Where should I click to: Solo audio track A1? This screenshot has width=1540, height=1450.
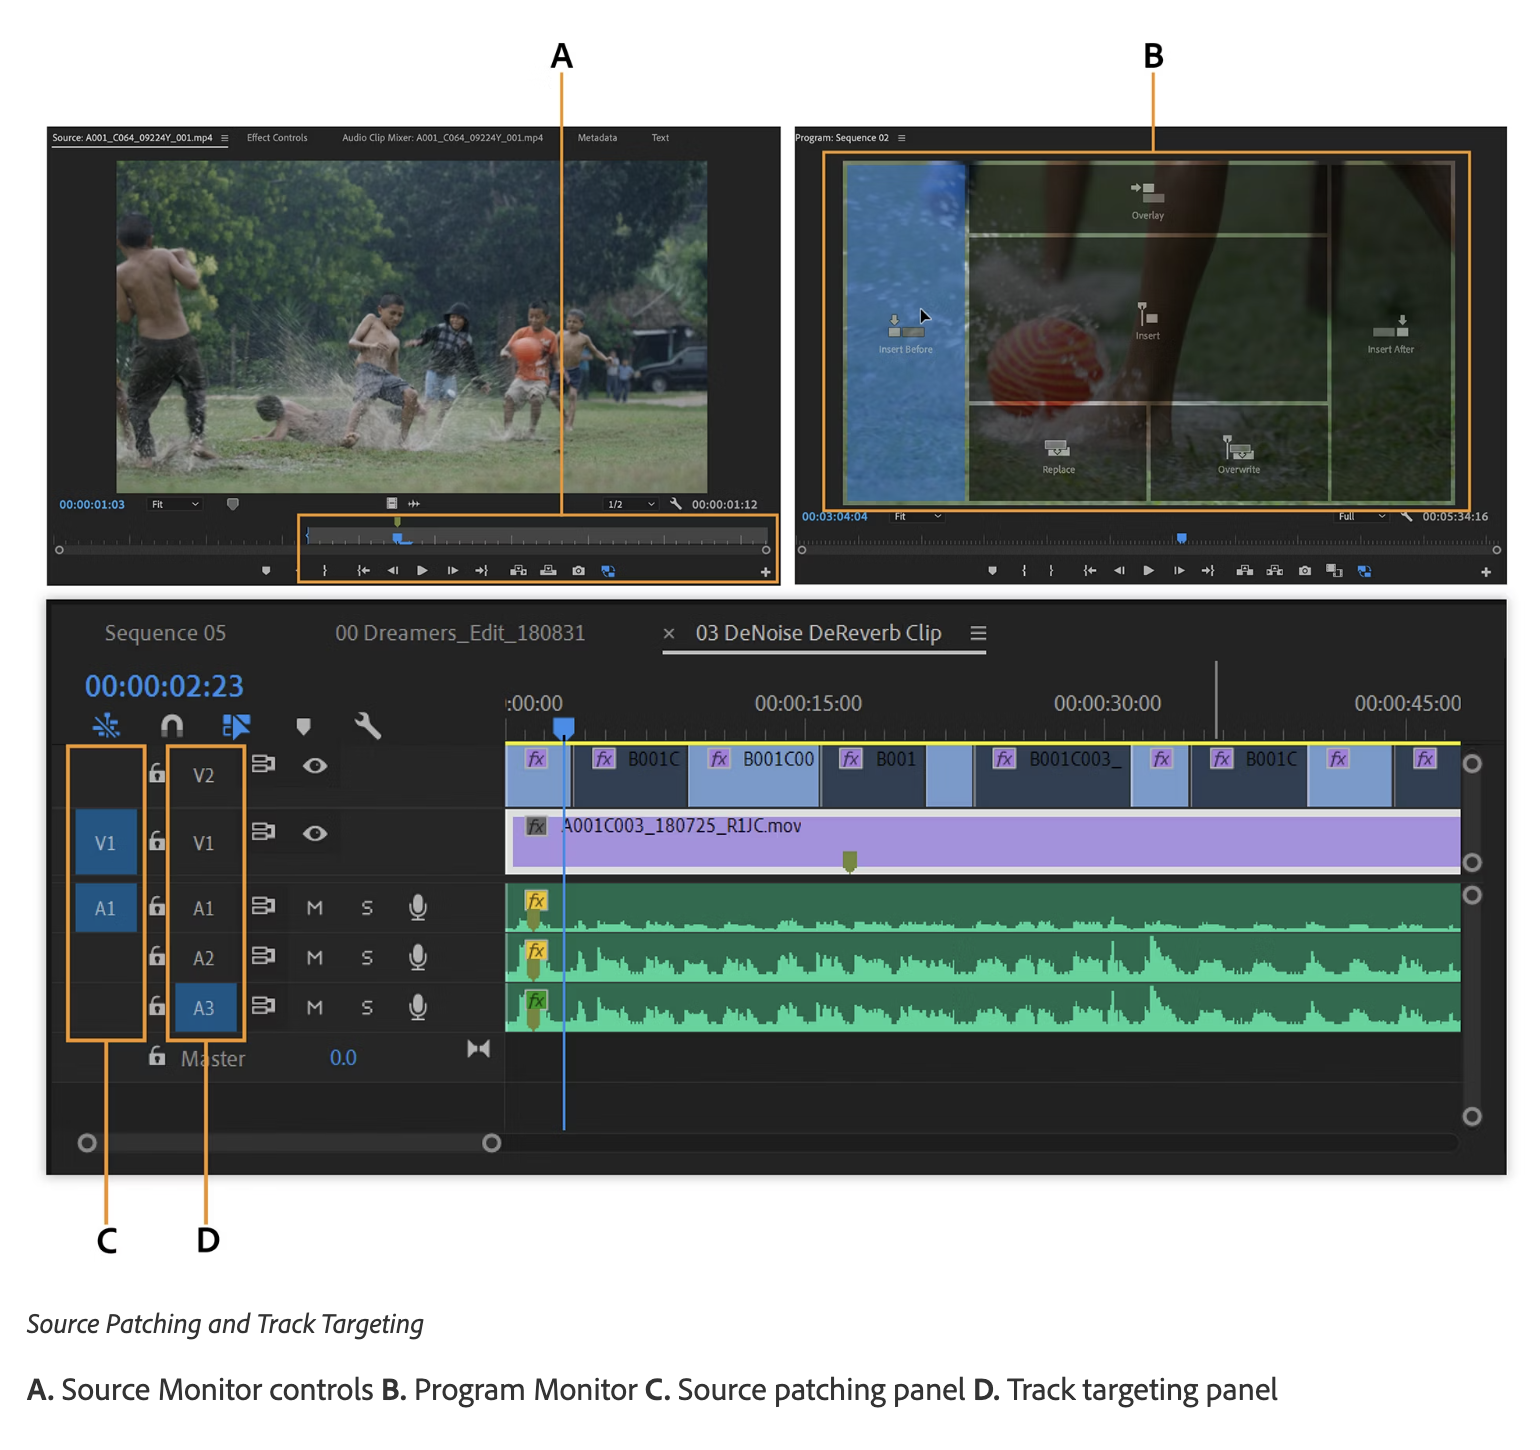tap(367, 907)
